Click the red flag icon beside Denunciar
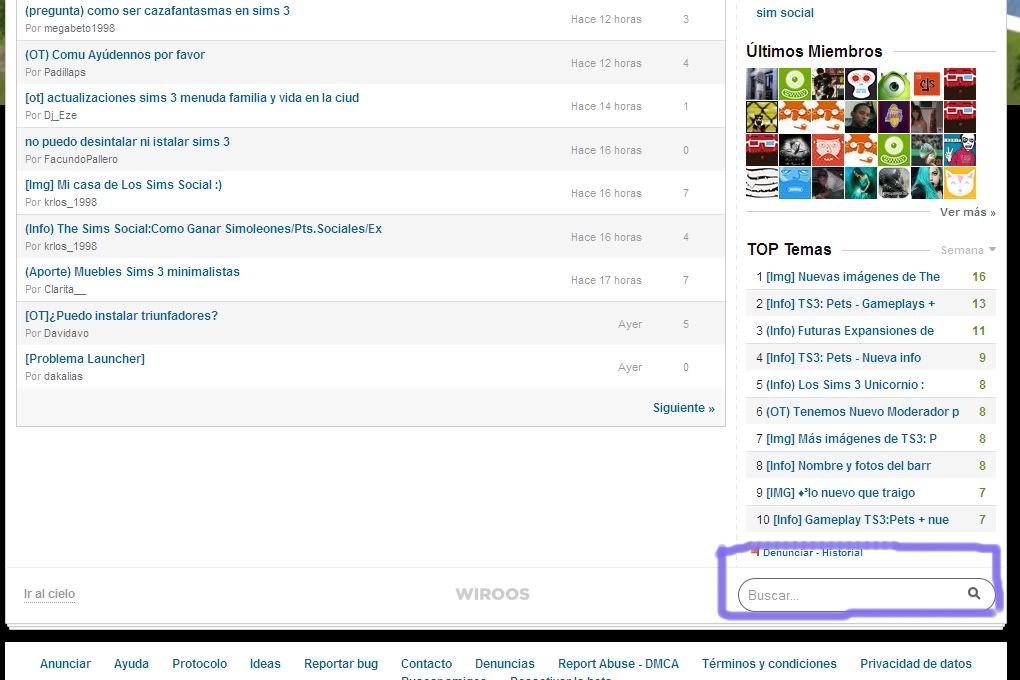Screen dimensions: 1020x680 [x=755, y=552]
